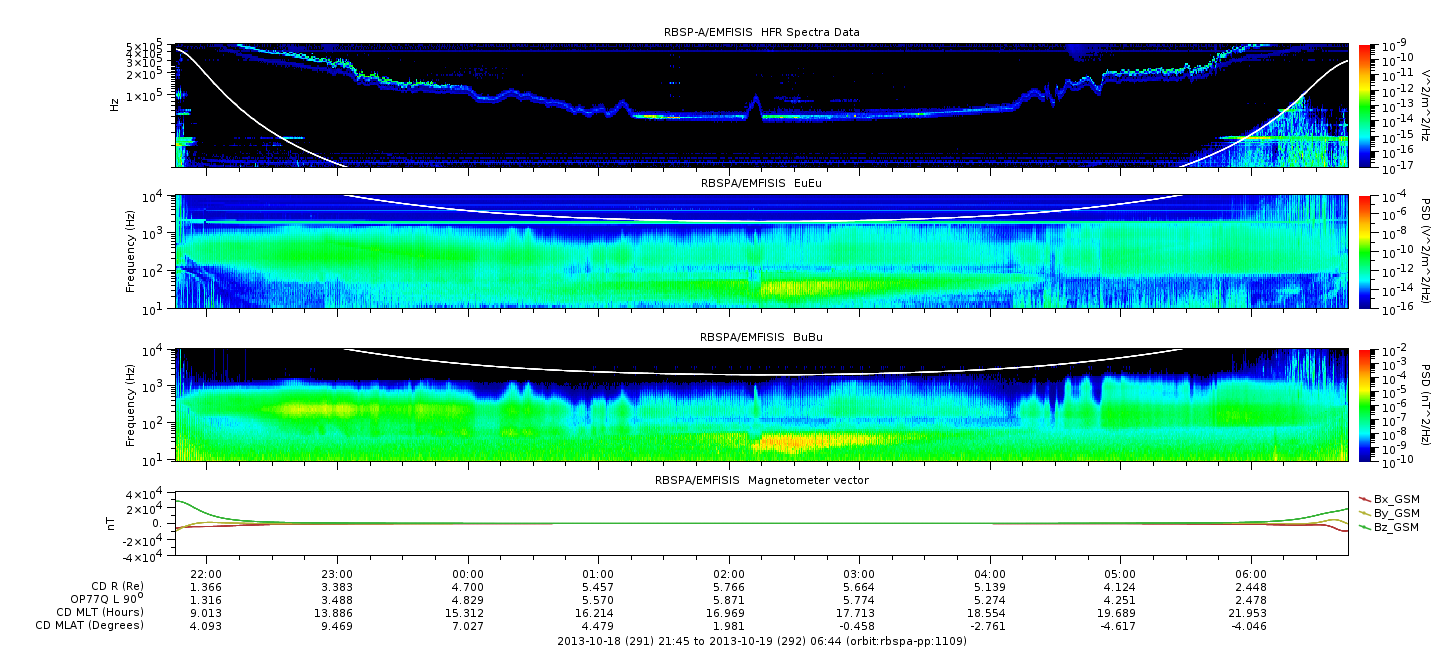The image size is (1447, 658).
Task: Click the By_GSM legend entry
Action: pos(1396,513)
